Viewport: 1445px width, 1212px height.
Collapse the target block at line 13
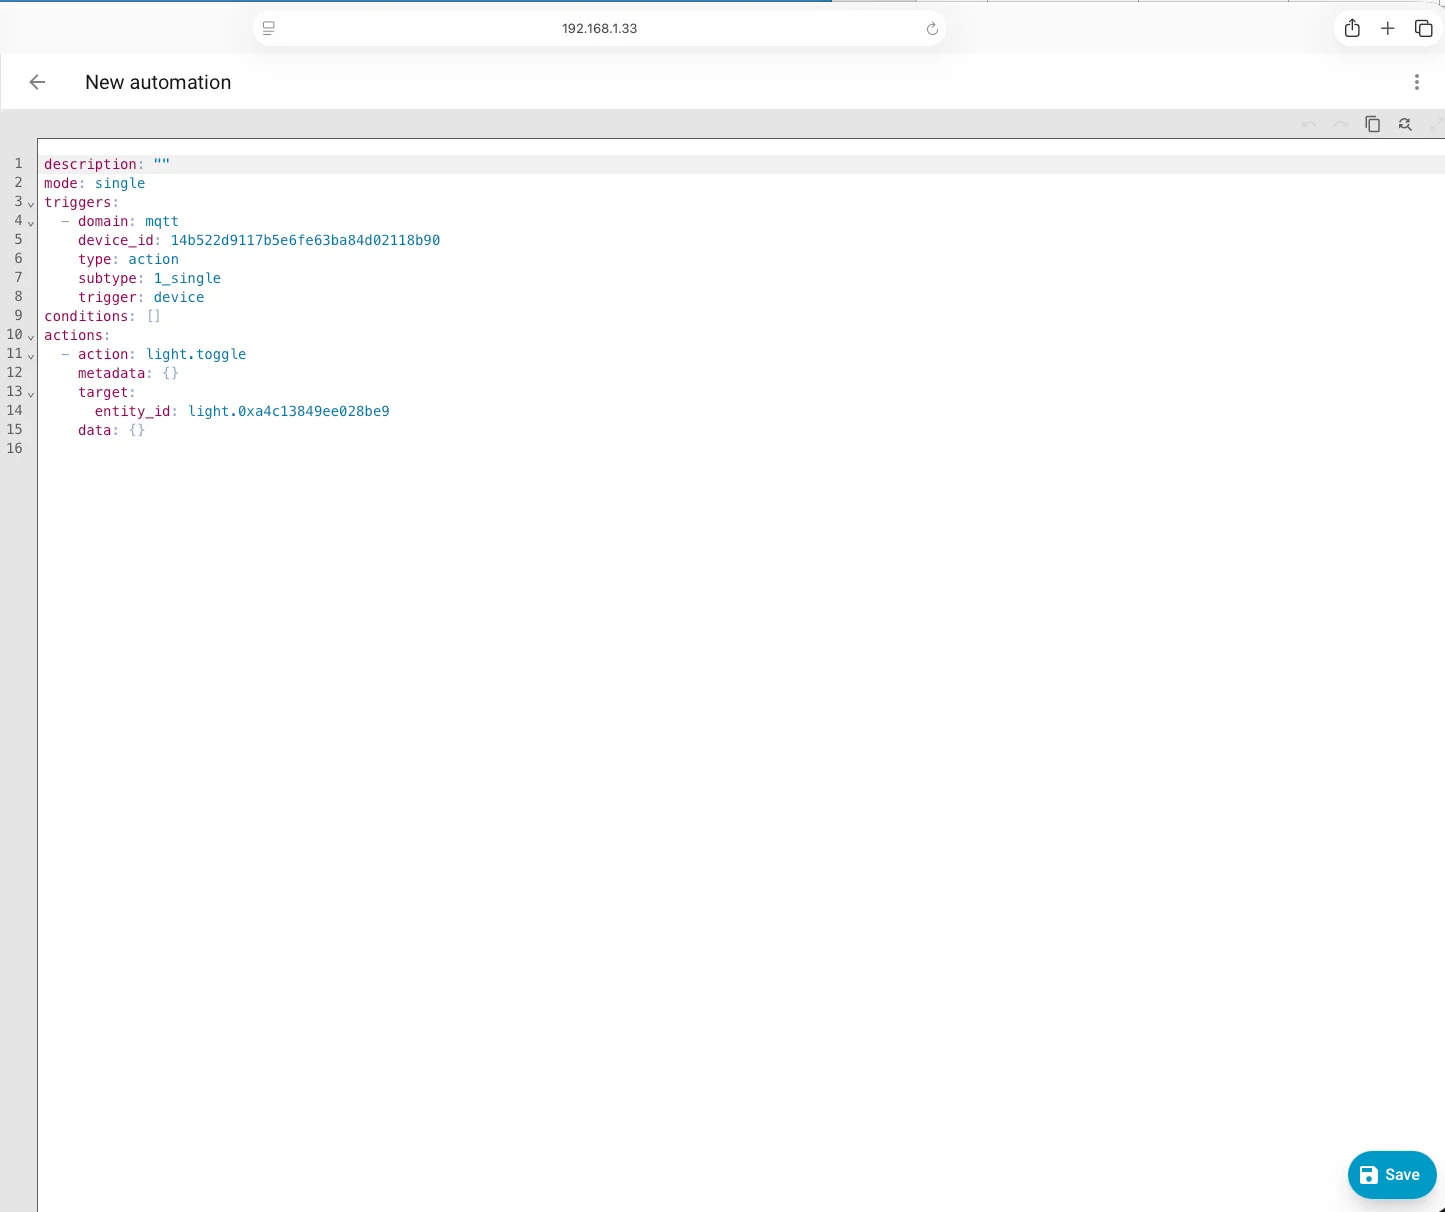[31, 394]
